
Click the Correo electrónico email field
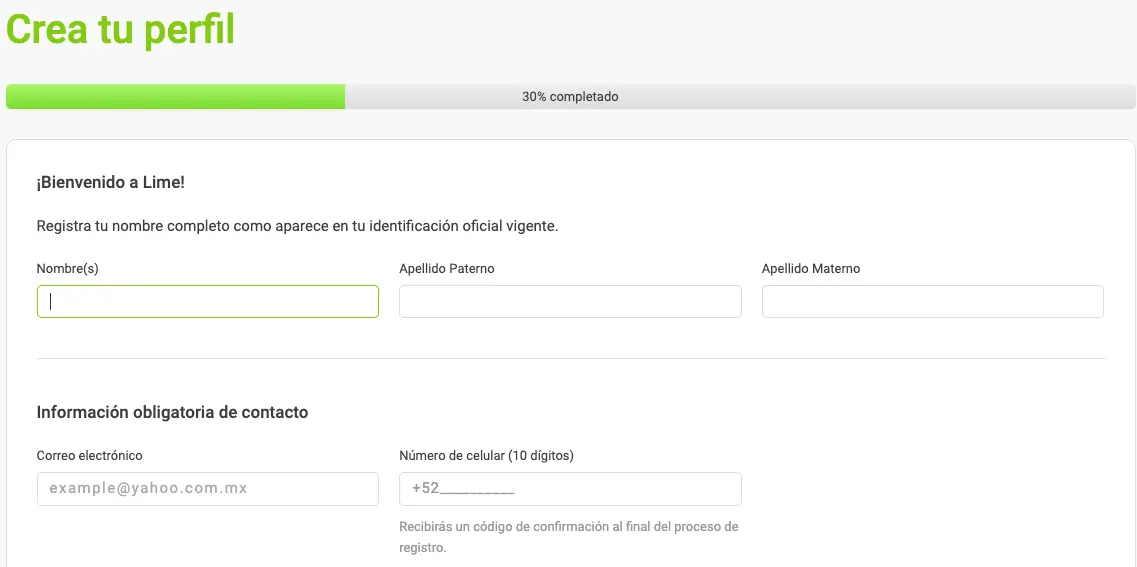207,489
